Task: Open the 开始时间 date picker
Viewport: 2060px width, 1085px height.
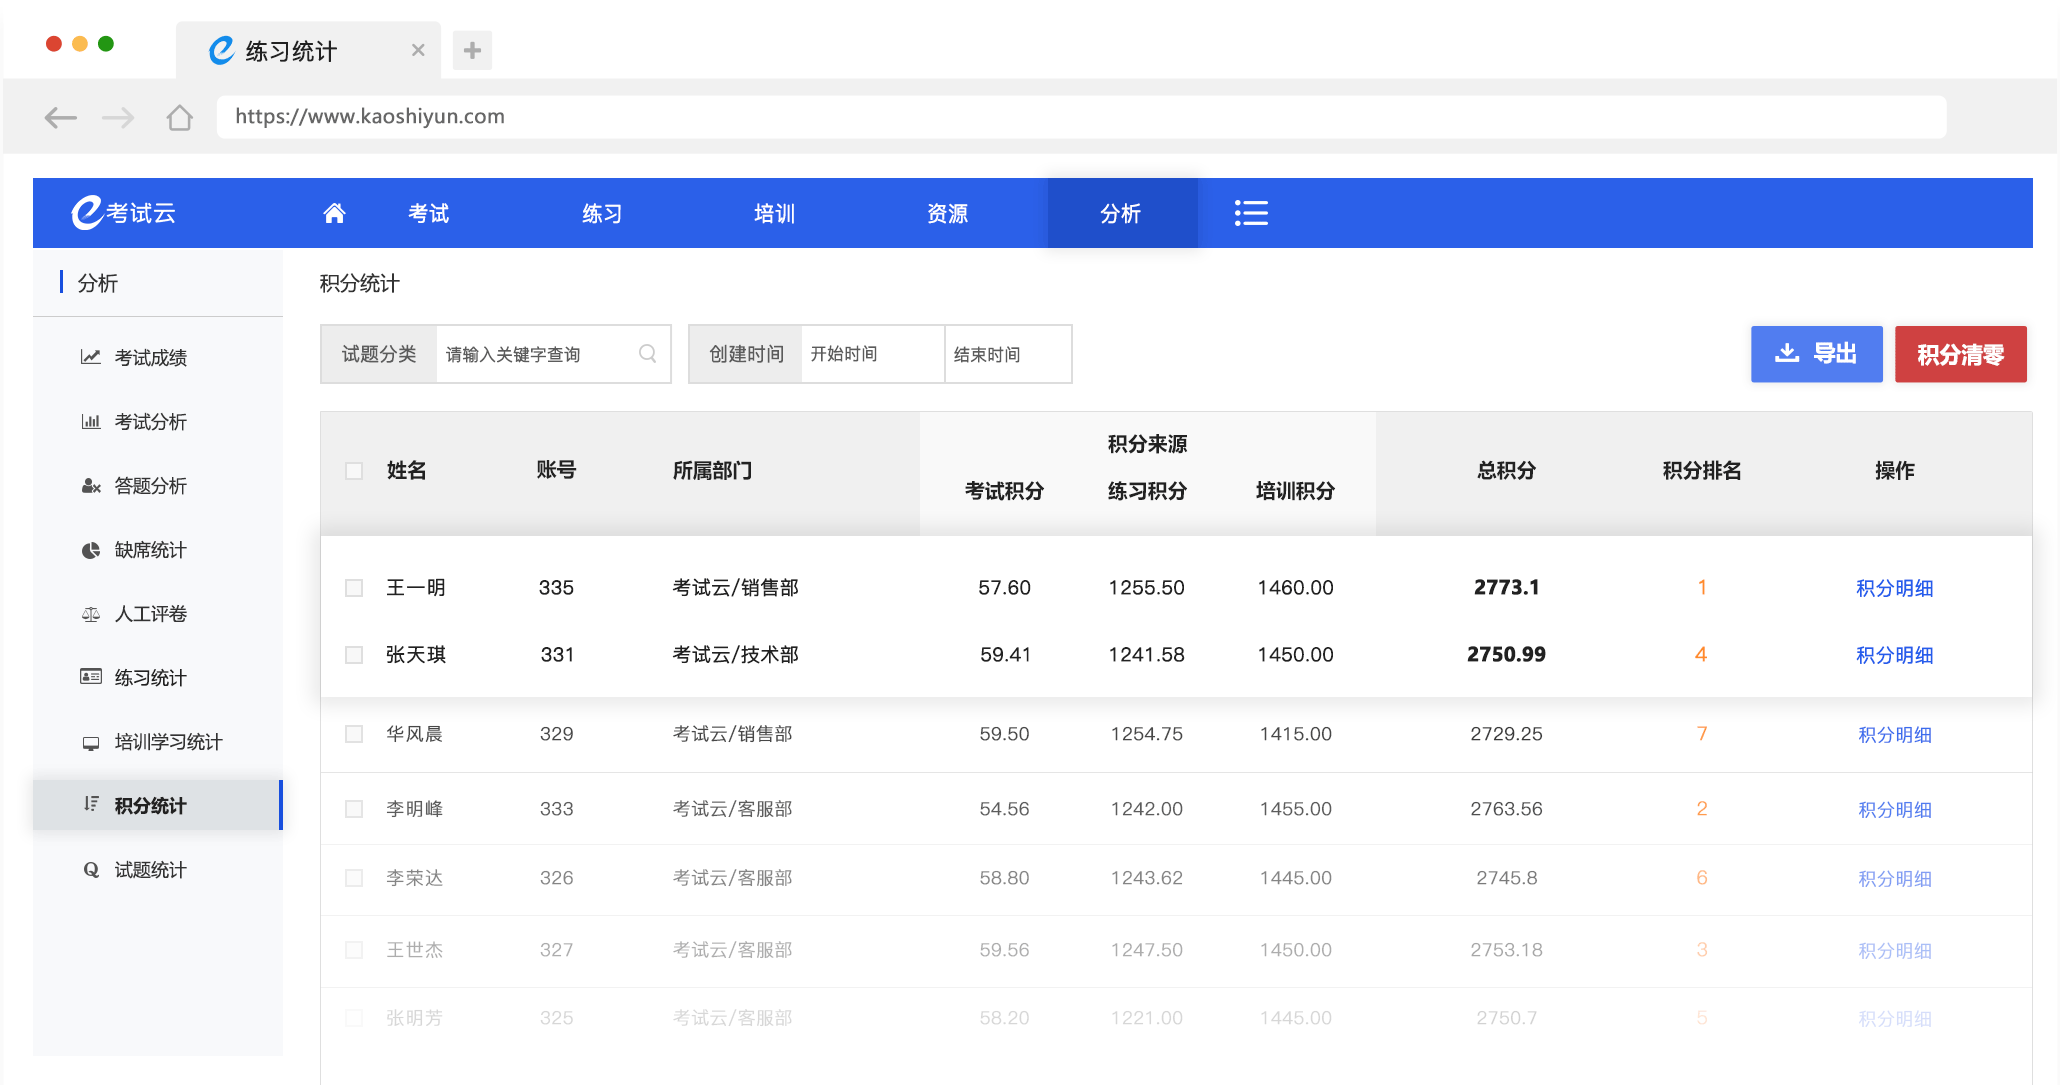Action: [870, 354]
